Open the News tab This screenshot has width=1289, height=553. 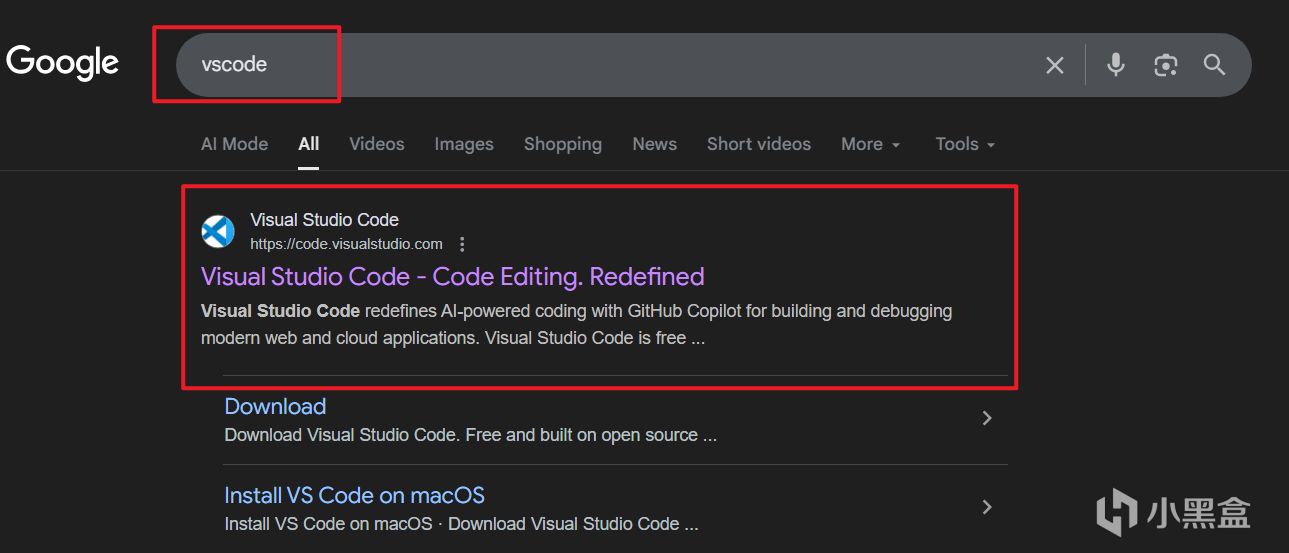(x=655, y=144)
